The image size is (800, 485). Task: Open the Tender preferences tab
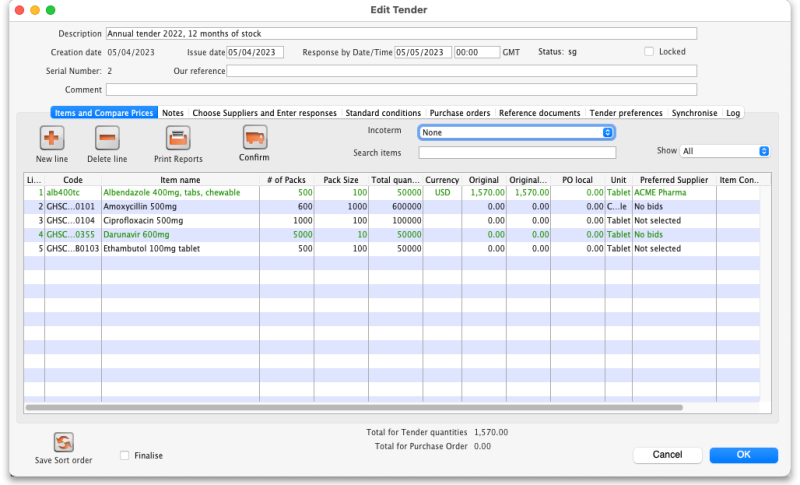click(x=627, y=113)
